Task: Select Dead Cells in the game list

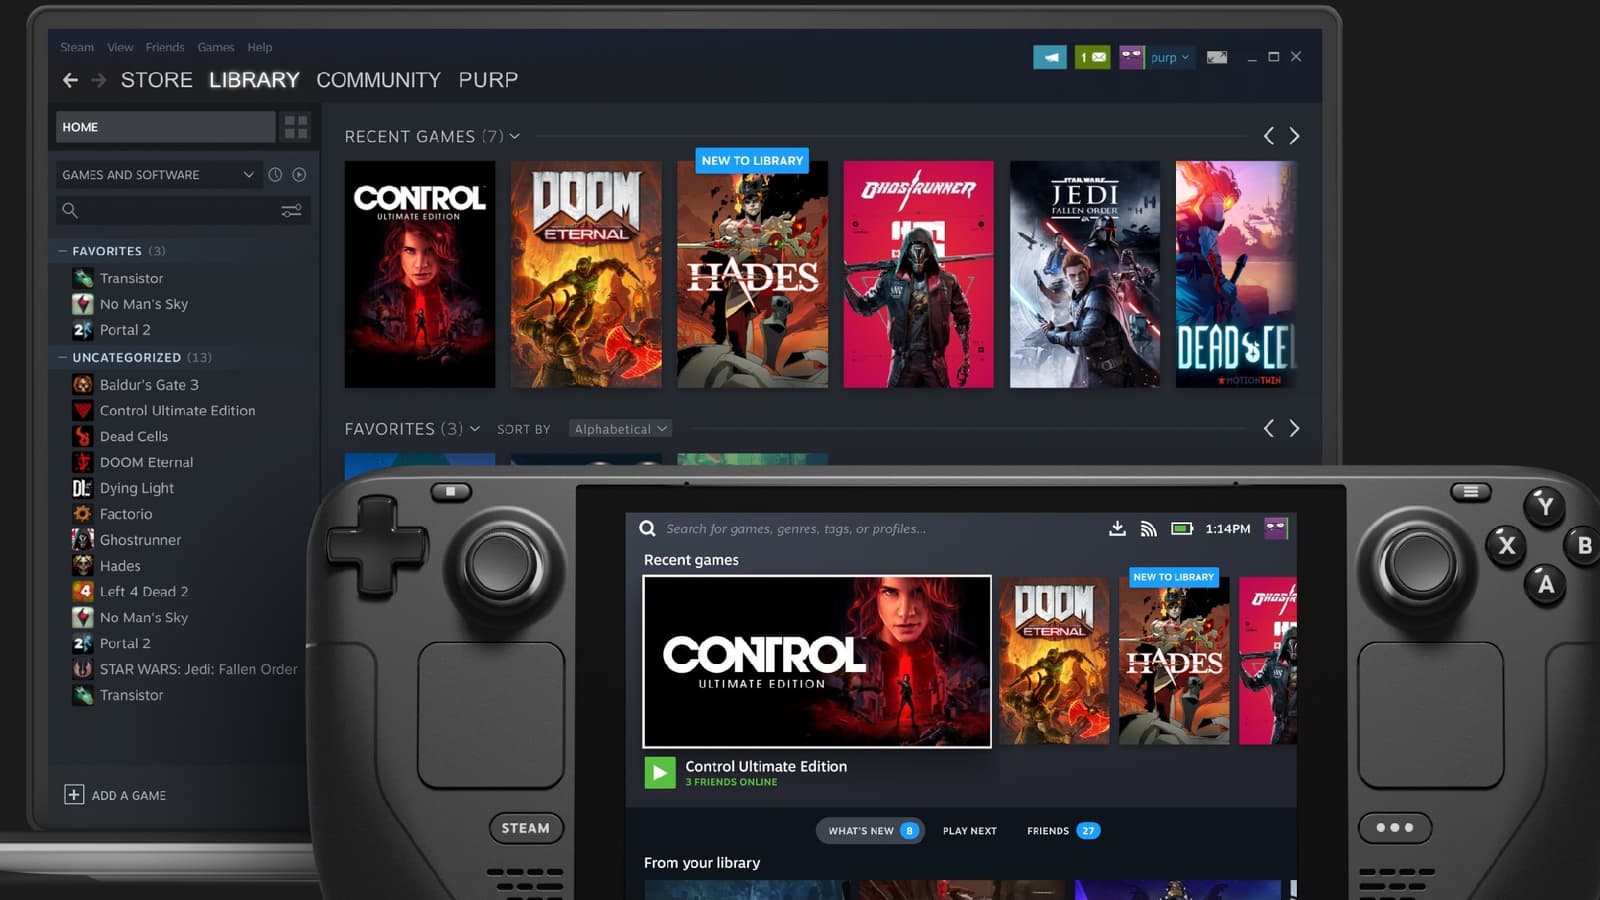Action: click(134, 436)
